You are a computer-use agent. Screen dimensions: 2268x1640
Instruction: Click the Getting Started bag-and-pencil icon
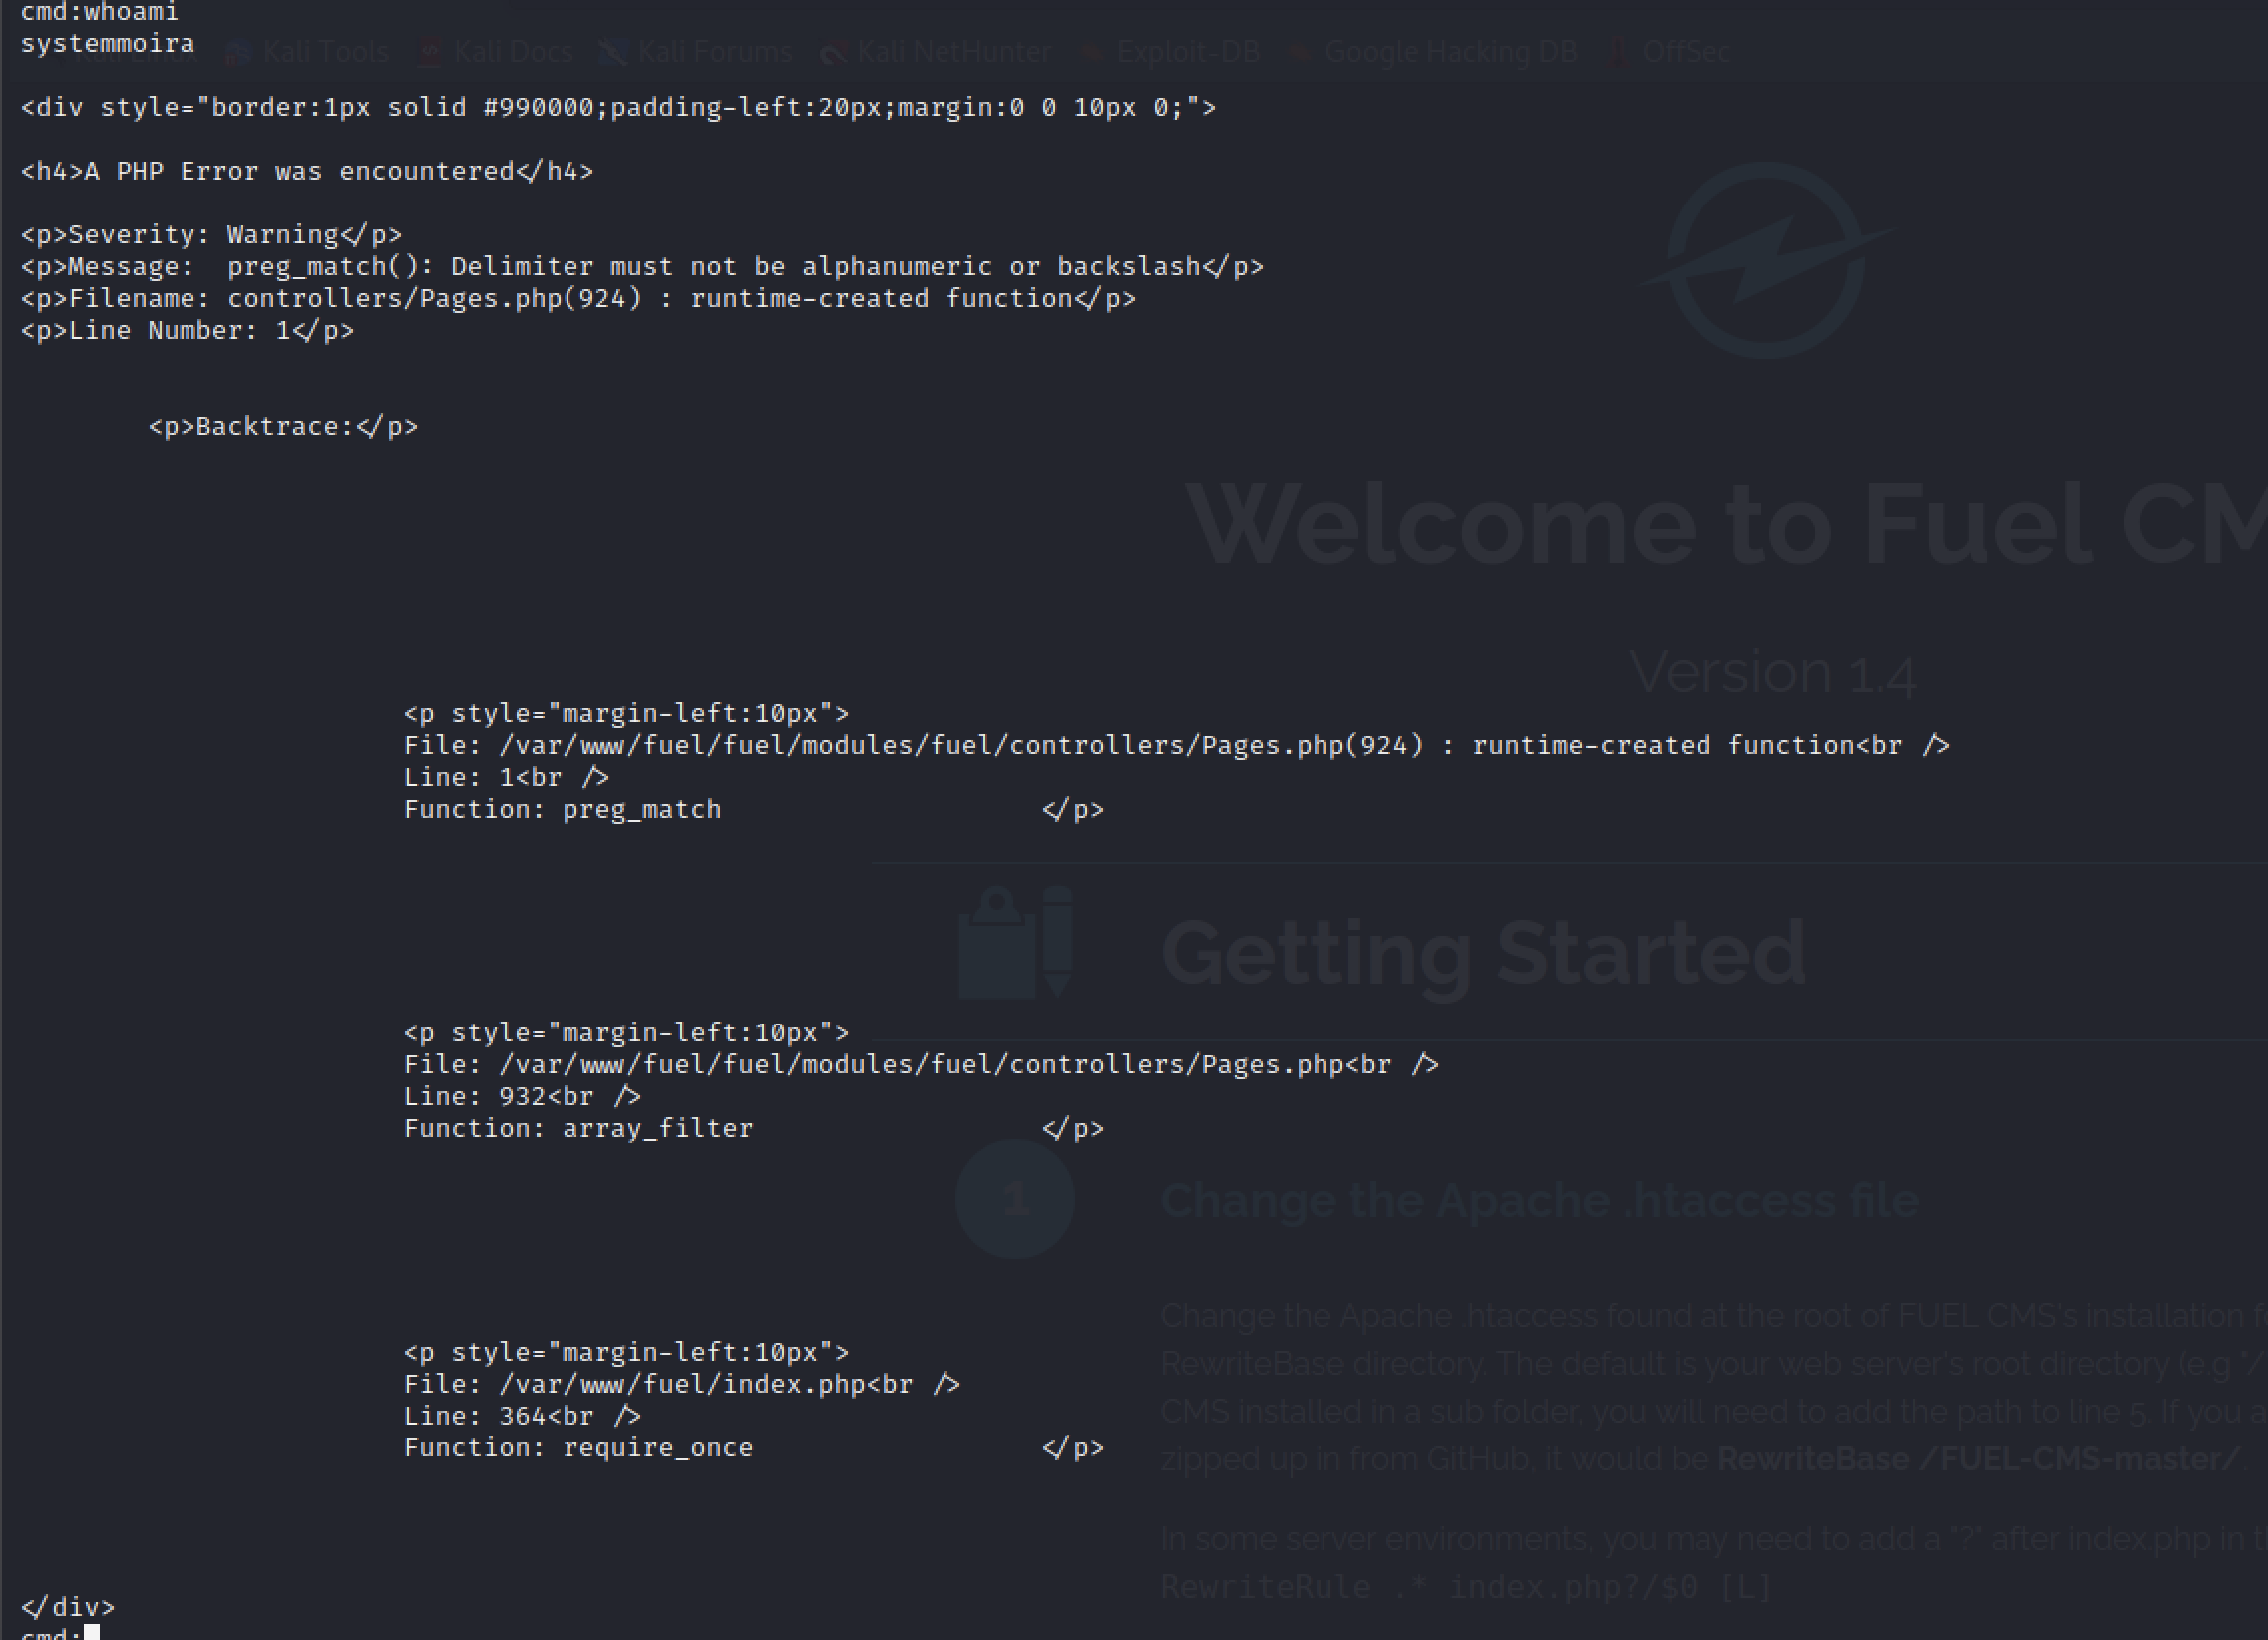1016,942
